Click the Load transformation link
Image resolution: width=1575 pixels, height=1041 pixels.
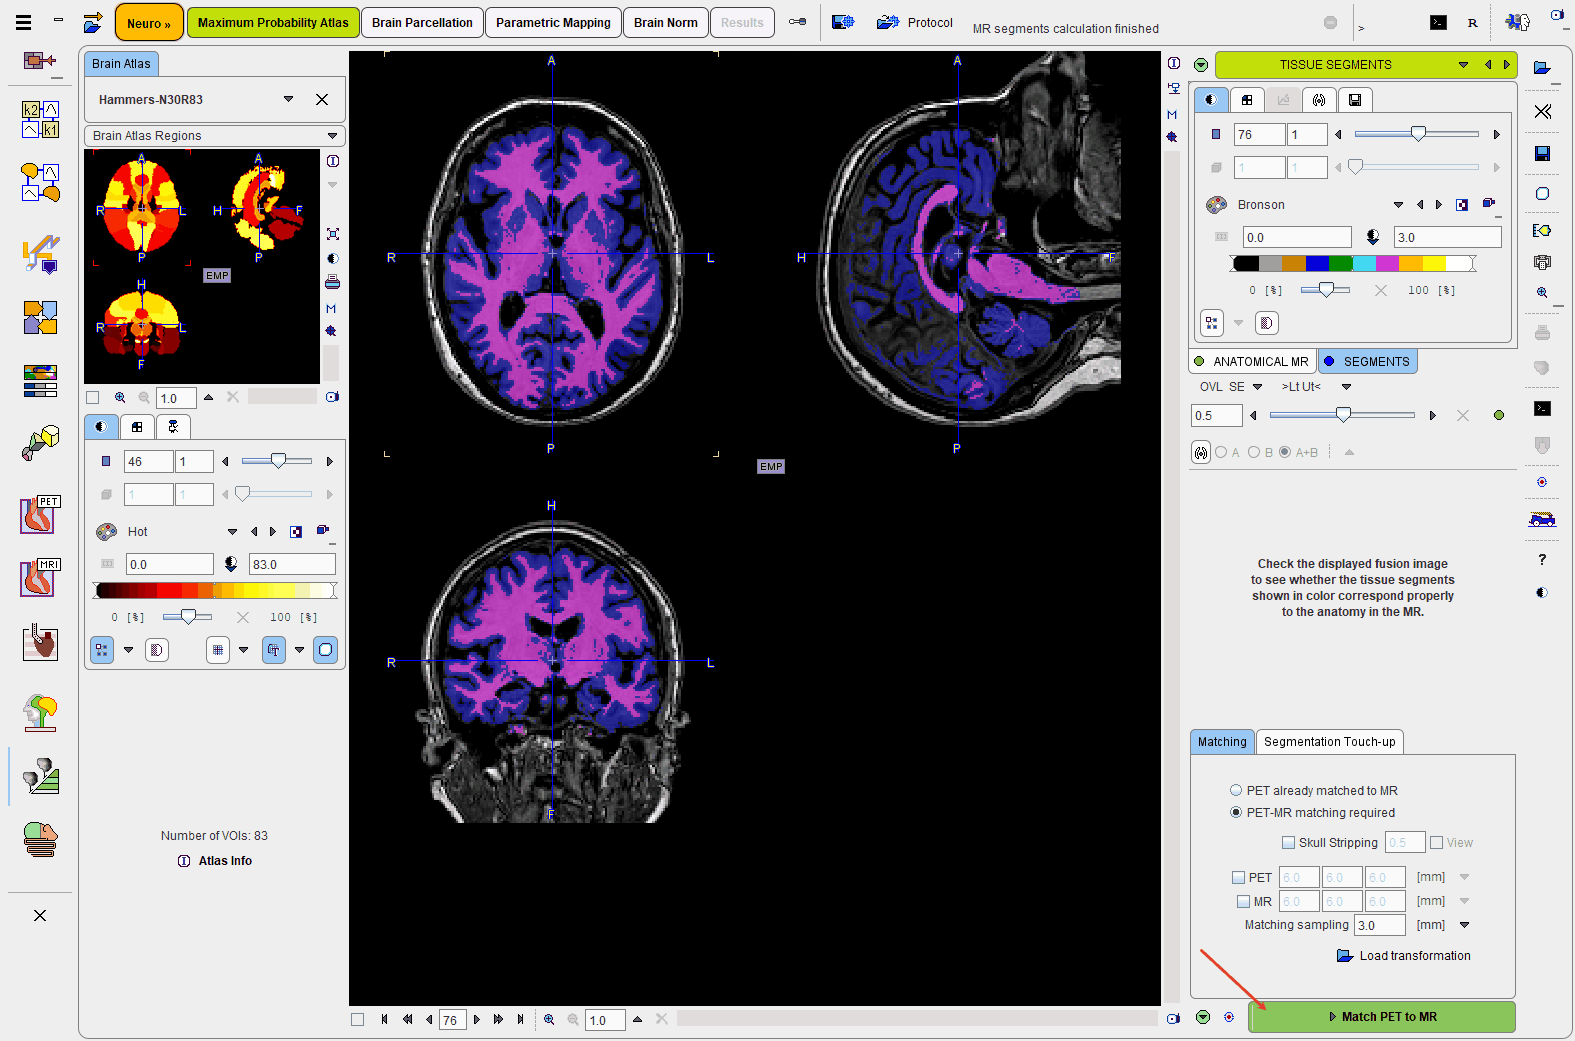1415,956
